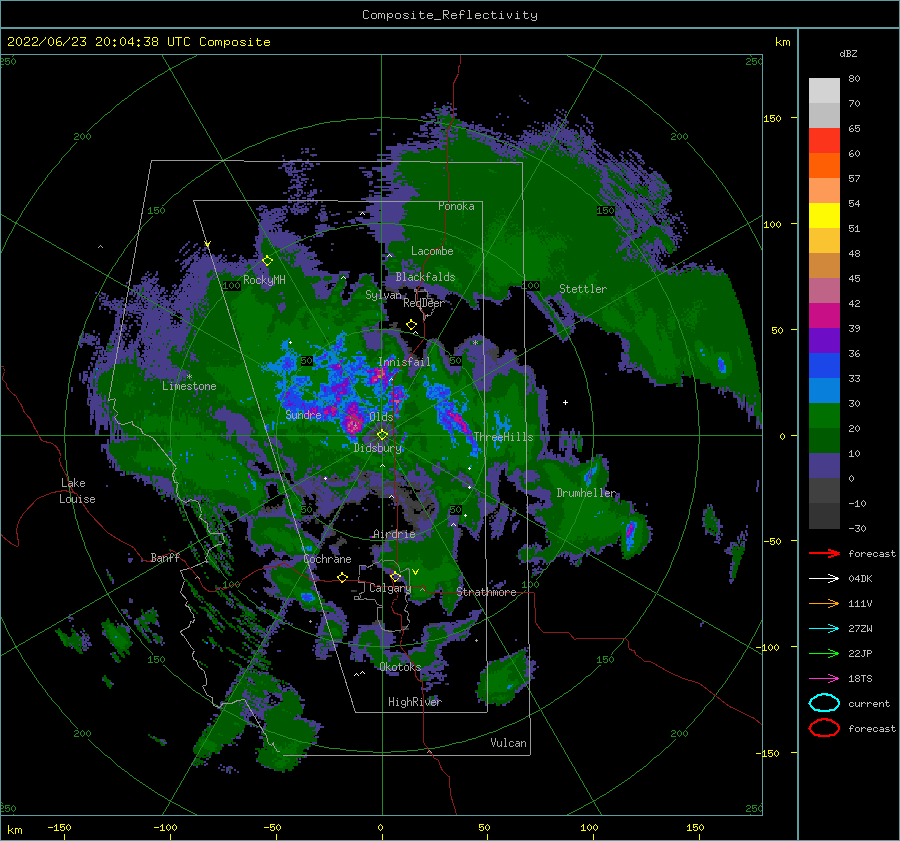Select the RockyMH label on map
The height and width of the screenshot is (841, 900).
coord(264,280)
